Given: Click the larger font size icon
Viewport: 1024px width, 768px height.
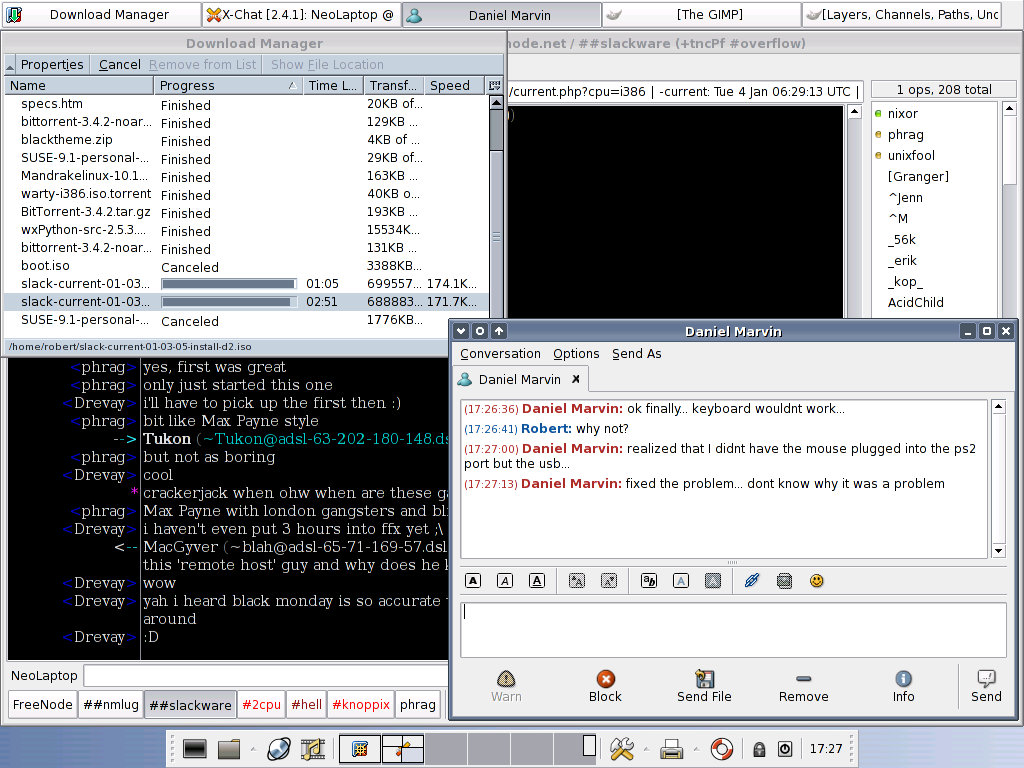Looking at the screenshot, I should [577, 581].
